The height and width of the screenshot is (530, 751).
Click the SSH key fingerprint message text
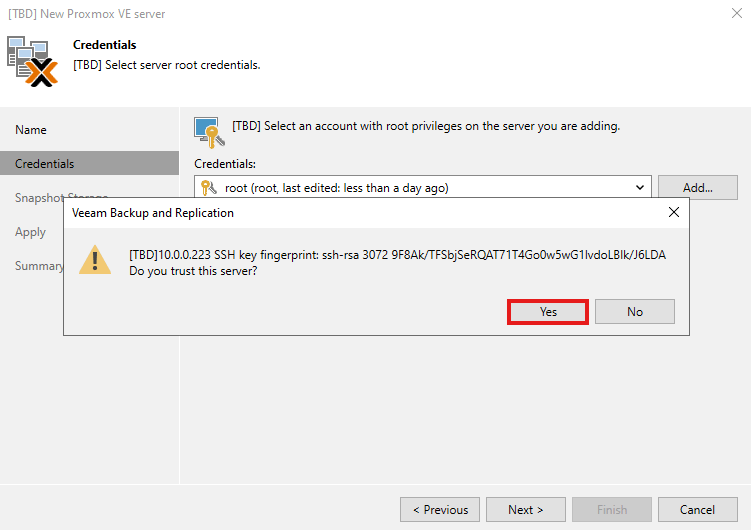pyautogui.click(x=398, y=255)
